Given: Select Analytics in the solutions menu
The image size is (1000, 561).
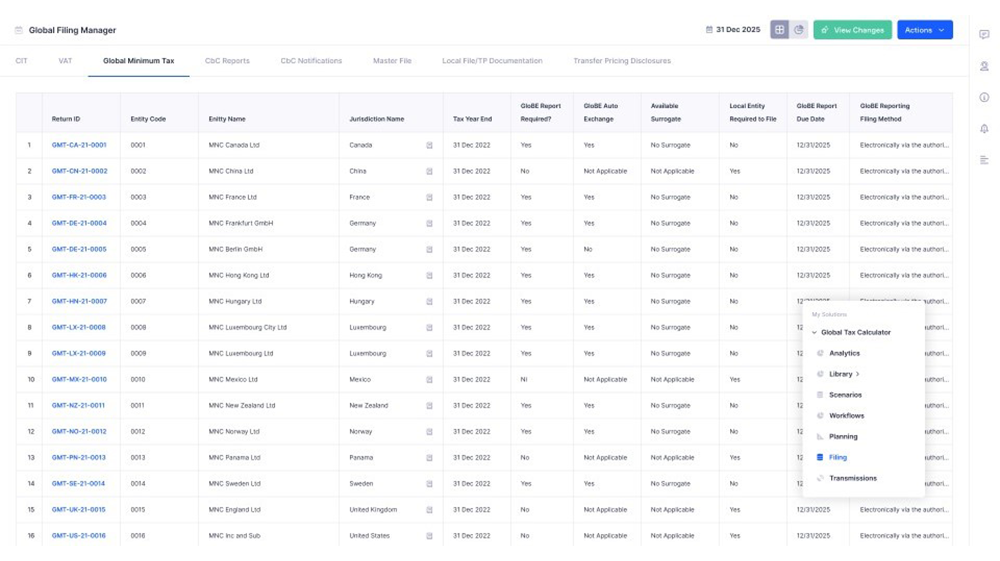Looking at the screenshot, I should point(844,353).
